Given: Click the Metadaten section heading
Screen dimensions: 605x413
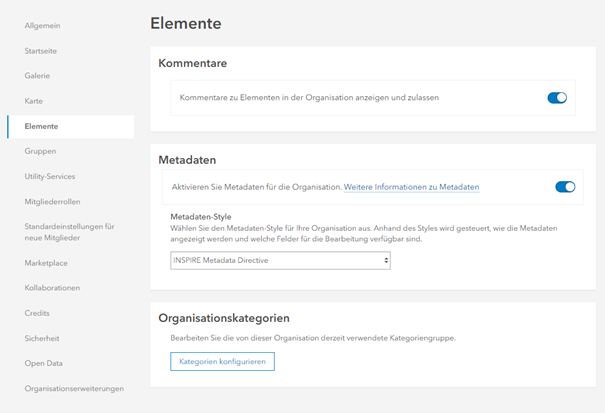Looking at the screenshot, I should tap(187, 160).
